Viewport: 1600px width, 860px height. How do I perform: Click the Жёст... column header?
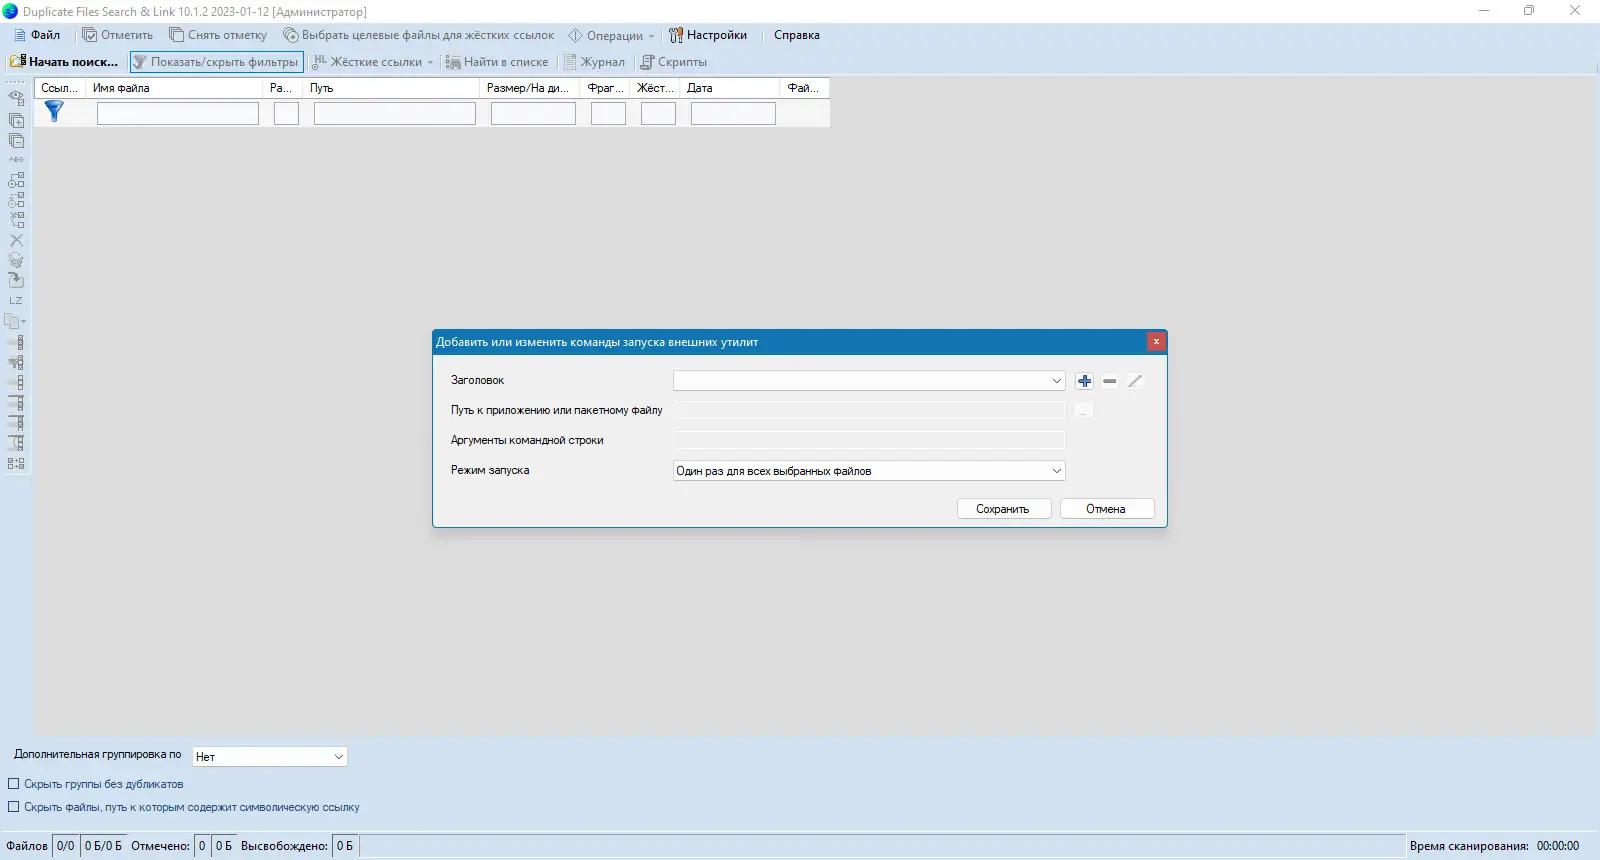coord(655,88)
